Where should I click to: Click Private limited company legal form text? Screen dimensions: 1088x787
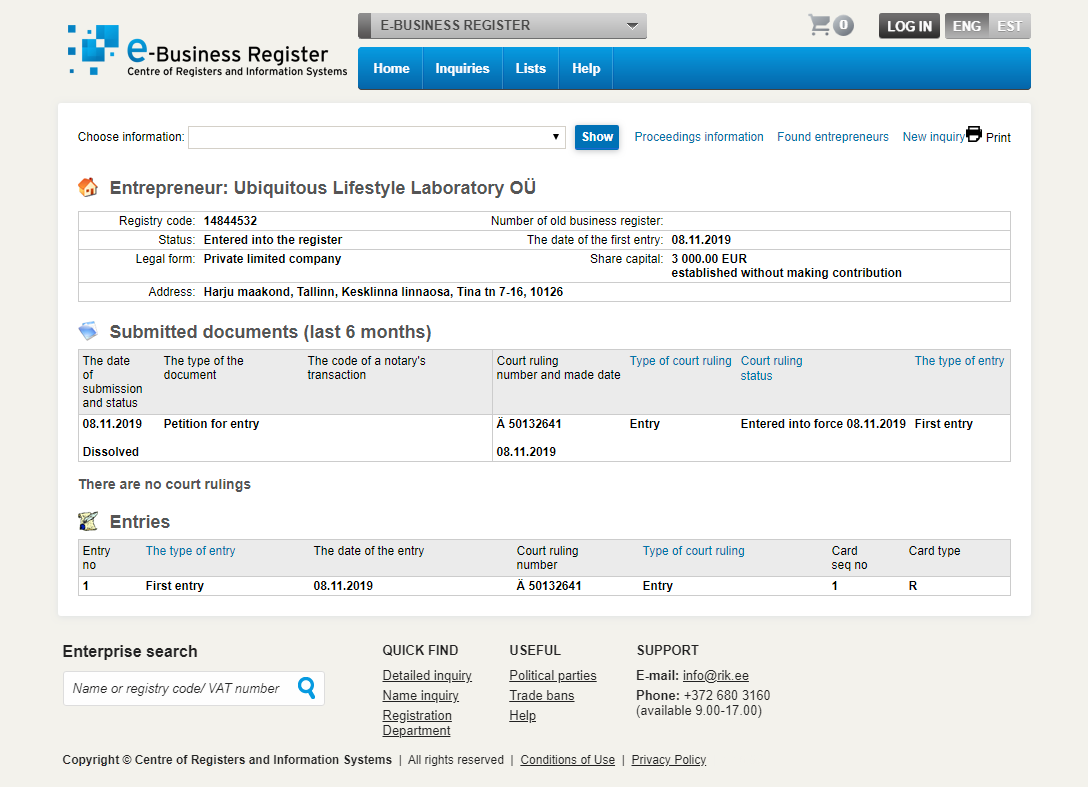273,259
